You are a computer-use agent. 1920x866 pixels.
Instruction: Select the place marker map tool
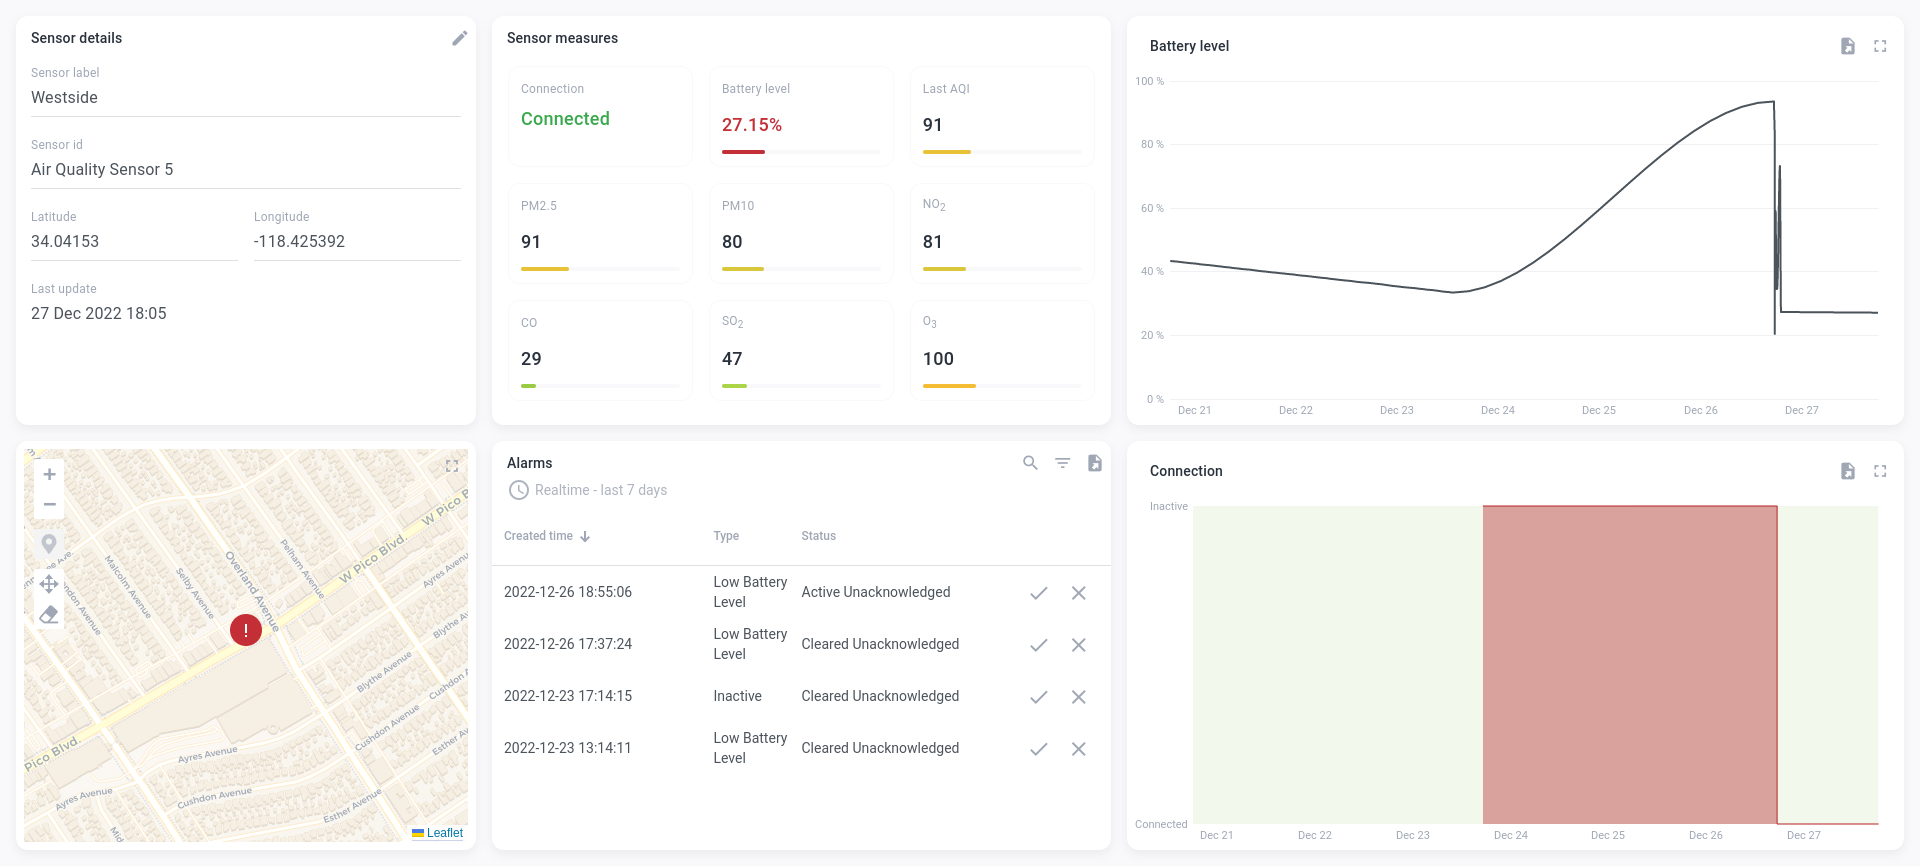(49, 544)
